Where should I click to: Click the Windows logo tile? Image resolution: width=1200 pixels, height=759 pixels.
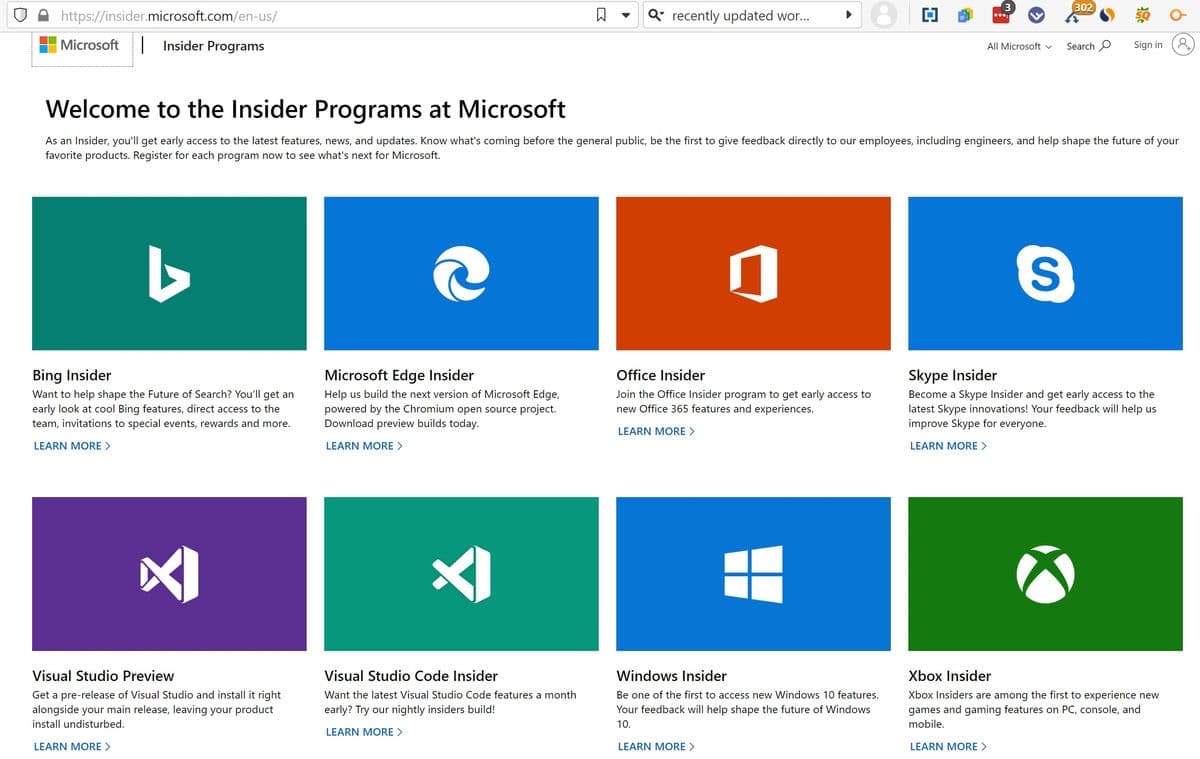(753, 574)
